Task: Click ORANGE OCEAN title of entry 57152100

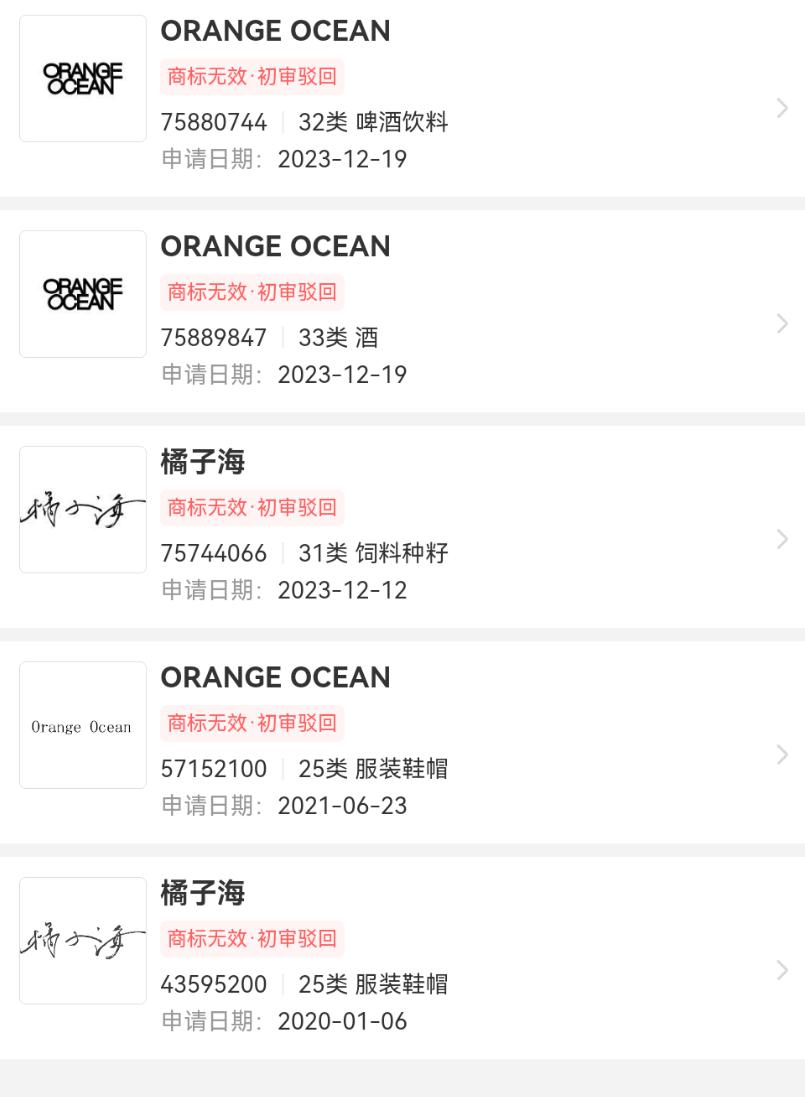Action: (275, 678)
